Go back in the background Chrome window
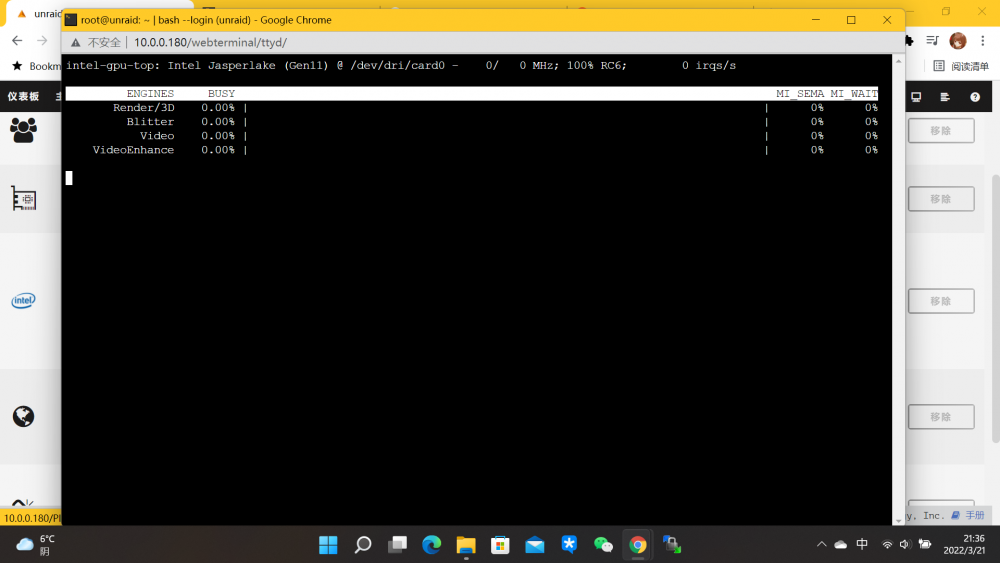 click(17, 41)
